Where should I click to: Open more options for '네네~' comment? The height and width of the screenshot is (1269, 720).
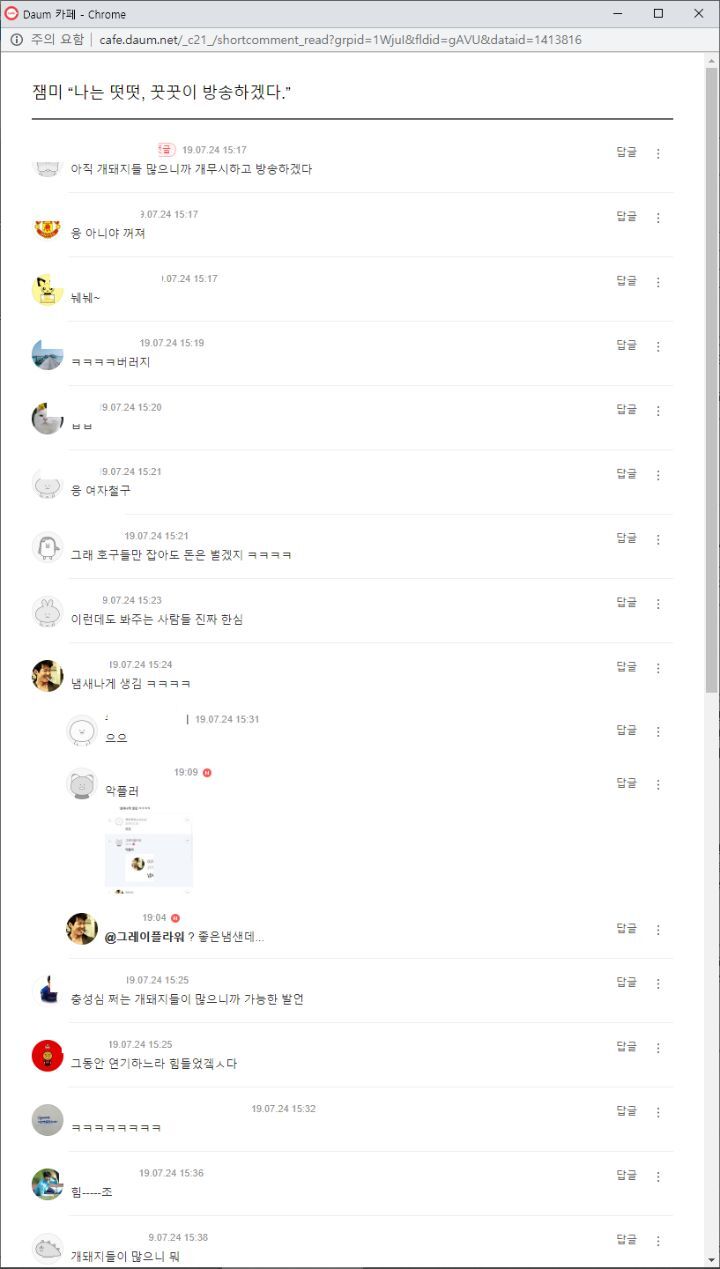[x=658, y=282]
